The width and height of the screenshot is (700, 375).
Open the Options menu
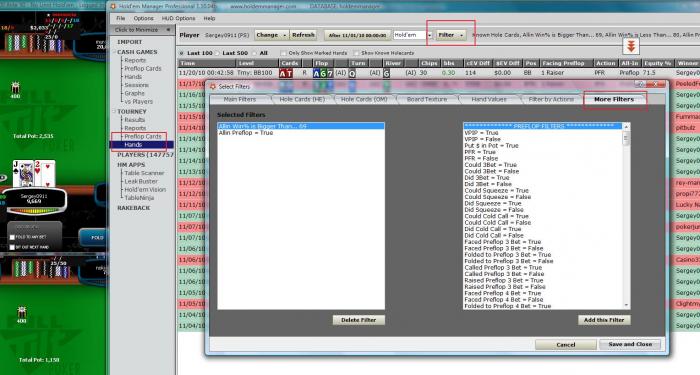[143, 18]
